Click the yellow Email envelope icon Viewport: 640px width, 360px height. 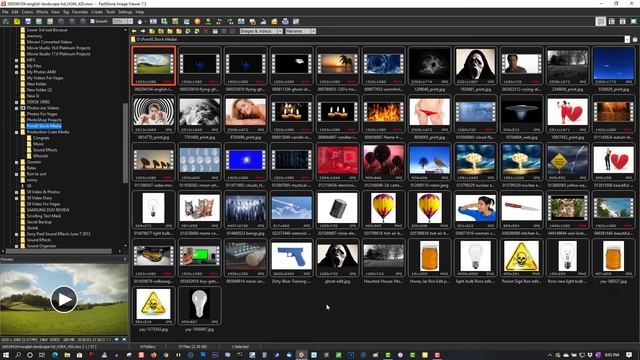point(274,21)
